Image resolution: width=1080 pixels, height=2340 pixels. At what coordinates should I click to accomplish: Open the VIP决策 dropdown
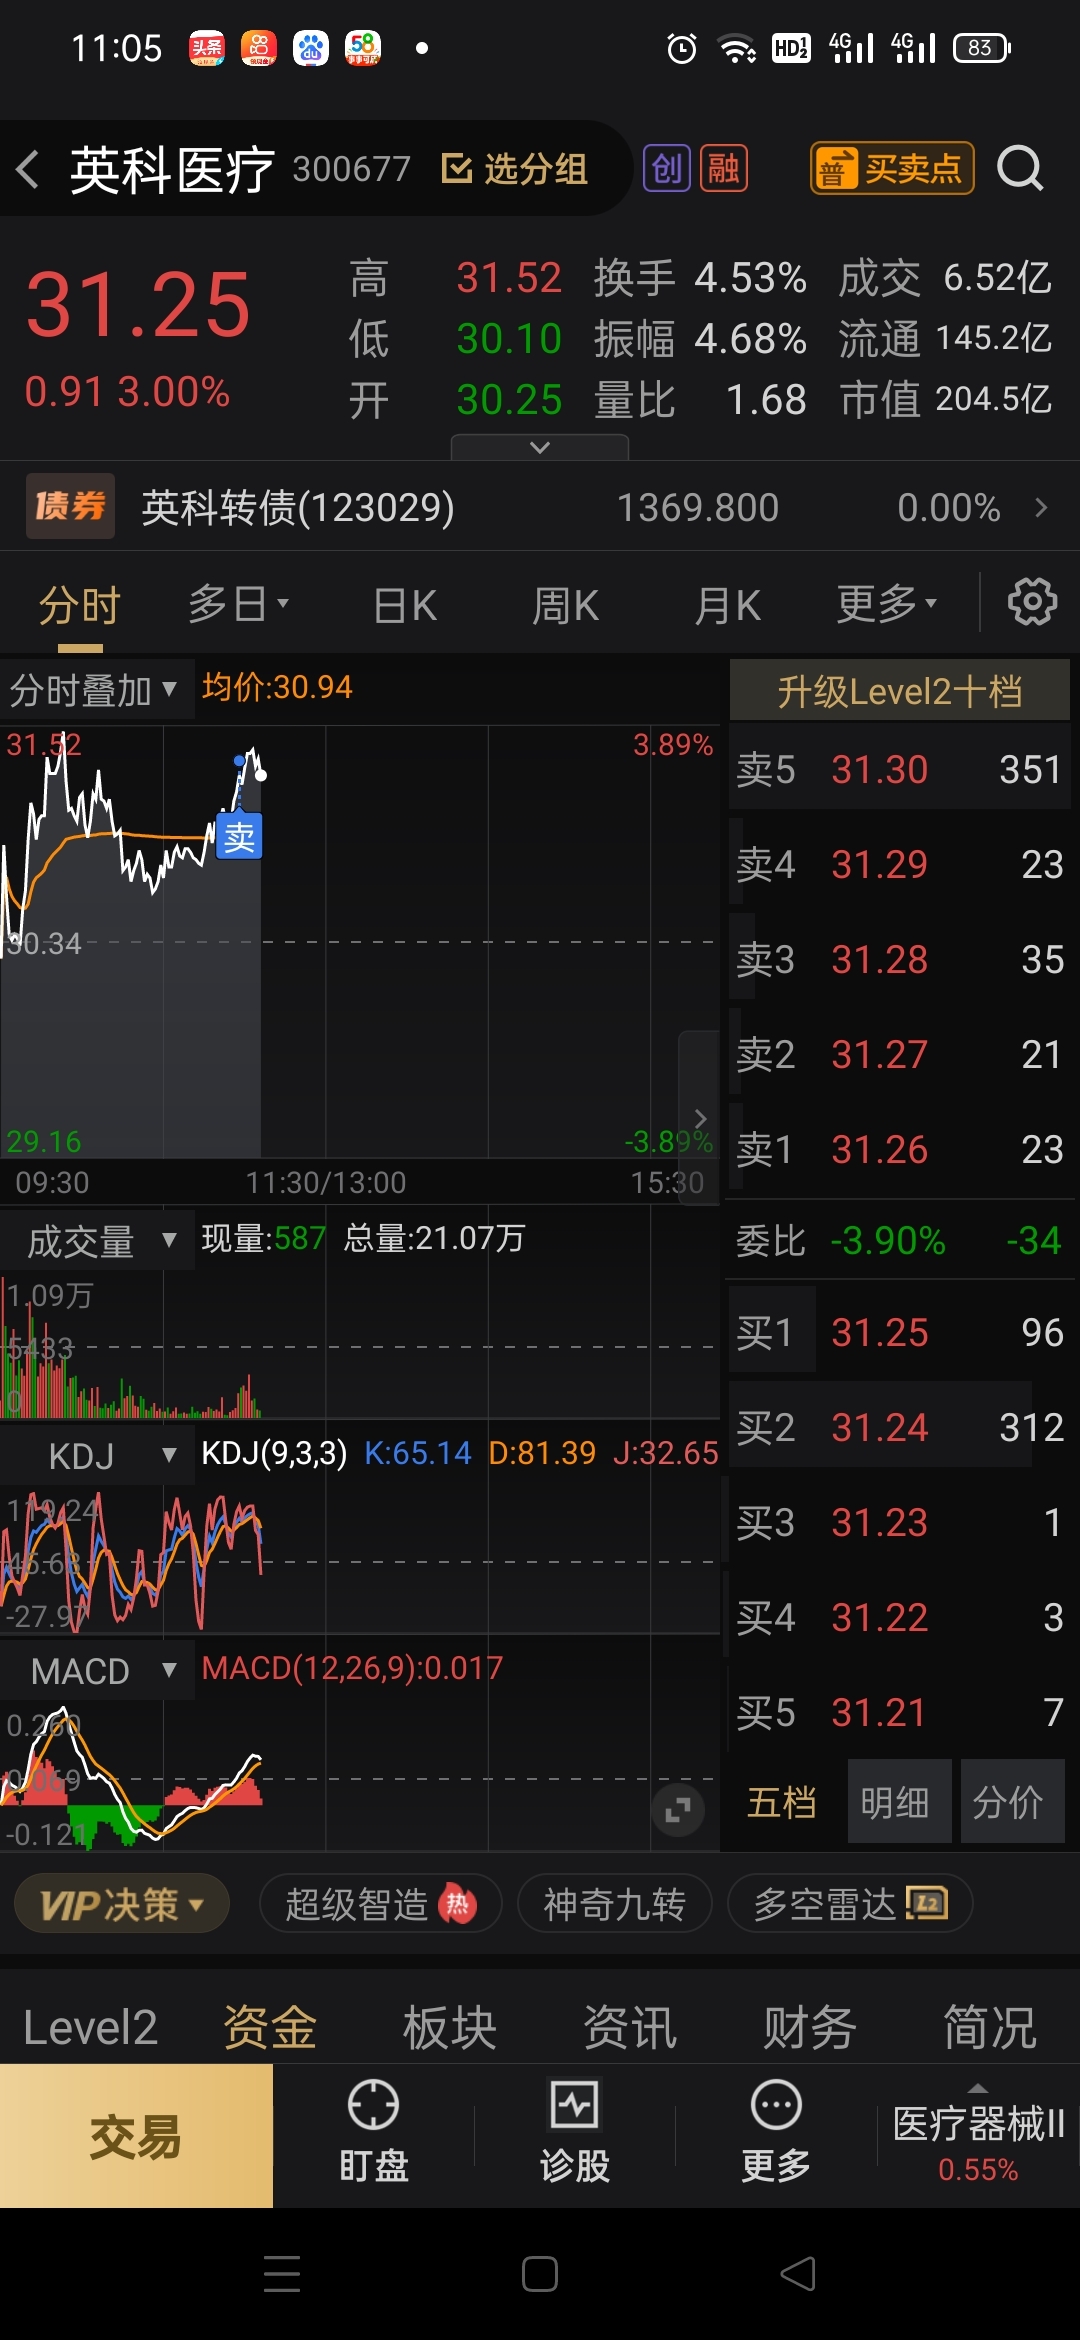[121, 1903]
